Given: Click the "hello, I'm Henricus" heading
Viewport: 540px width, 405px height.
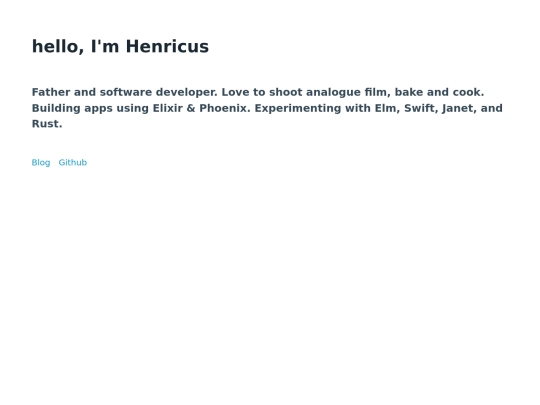Looking at the screenshot, I should click(120, 46).
